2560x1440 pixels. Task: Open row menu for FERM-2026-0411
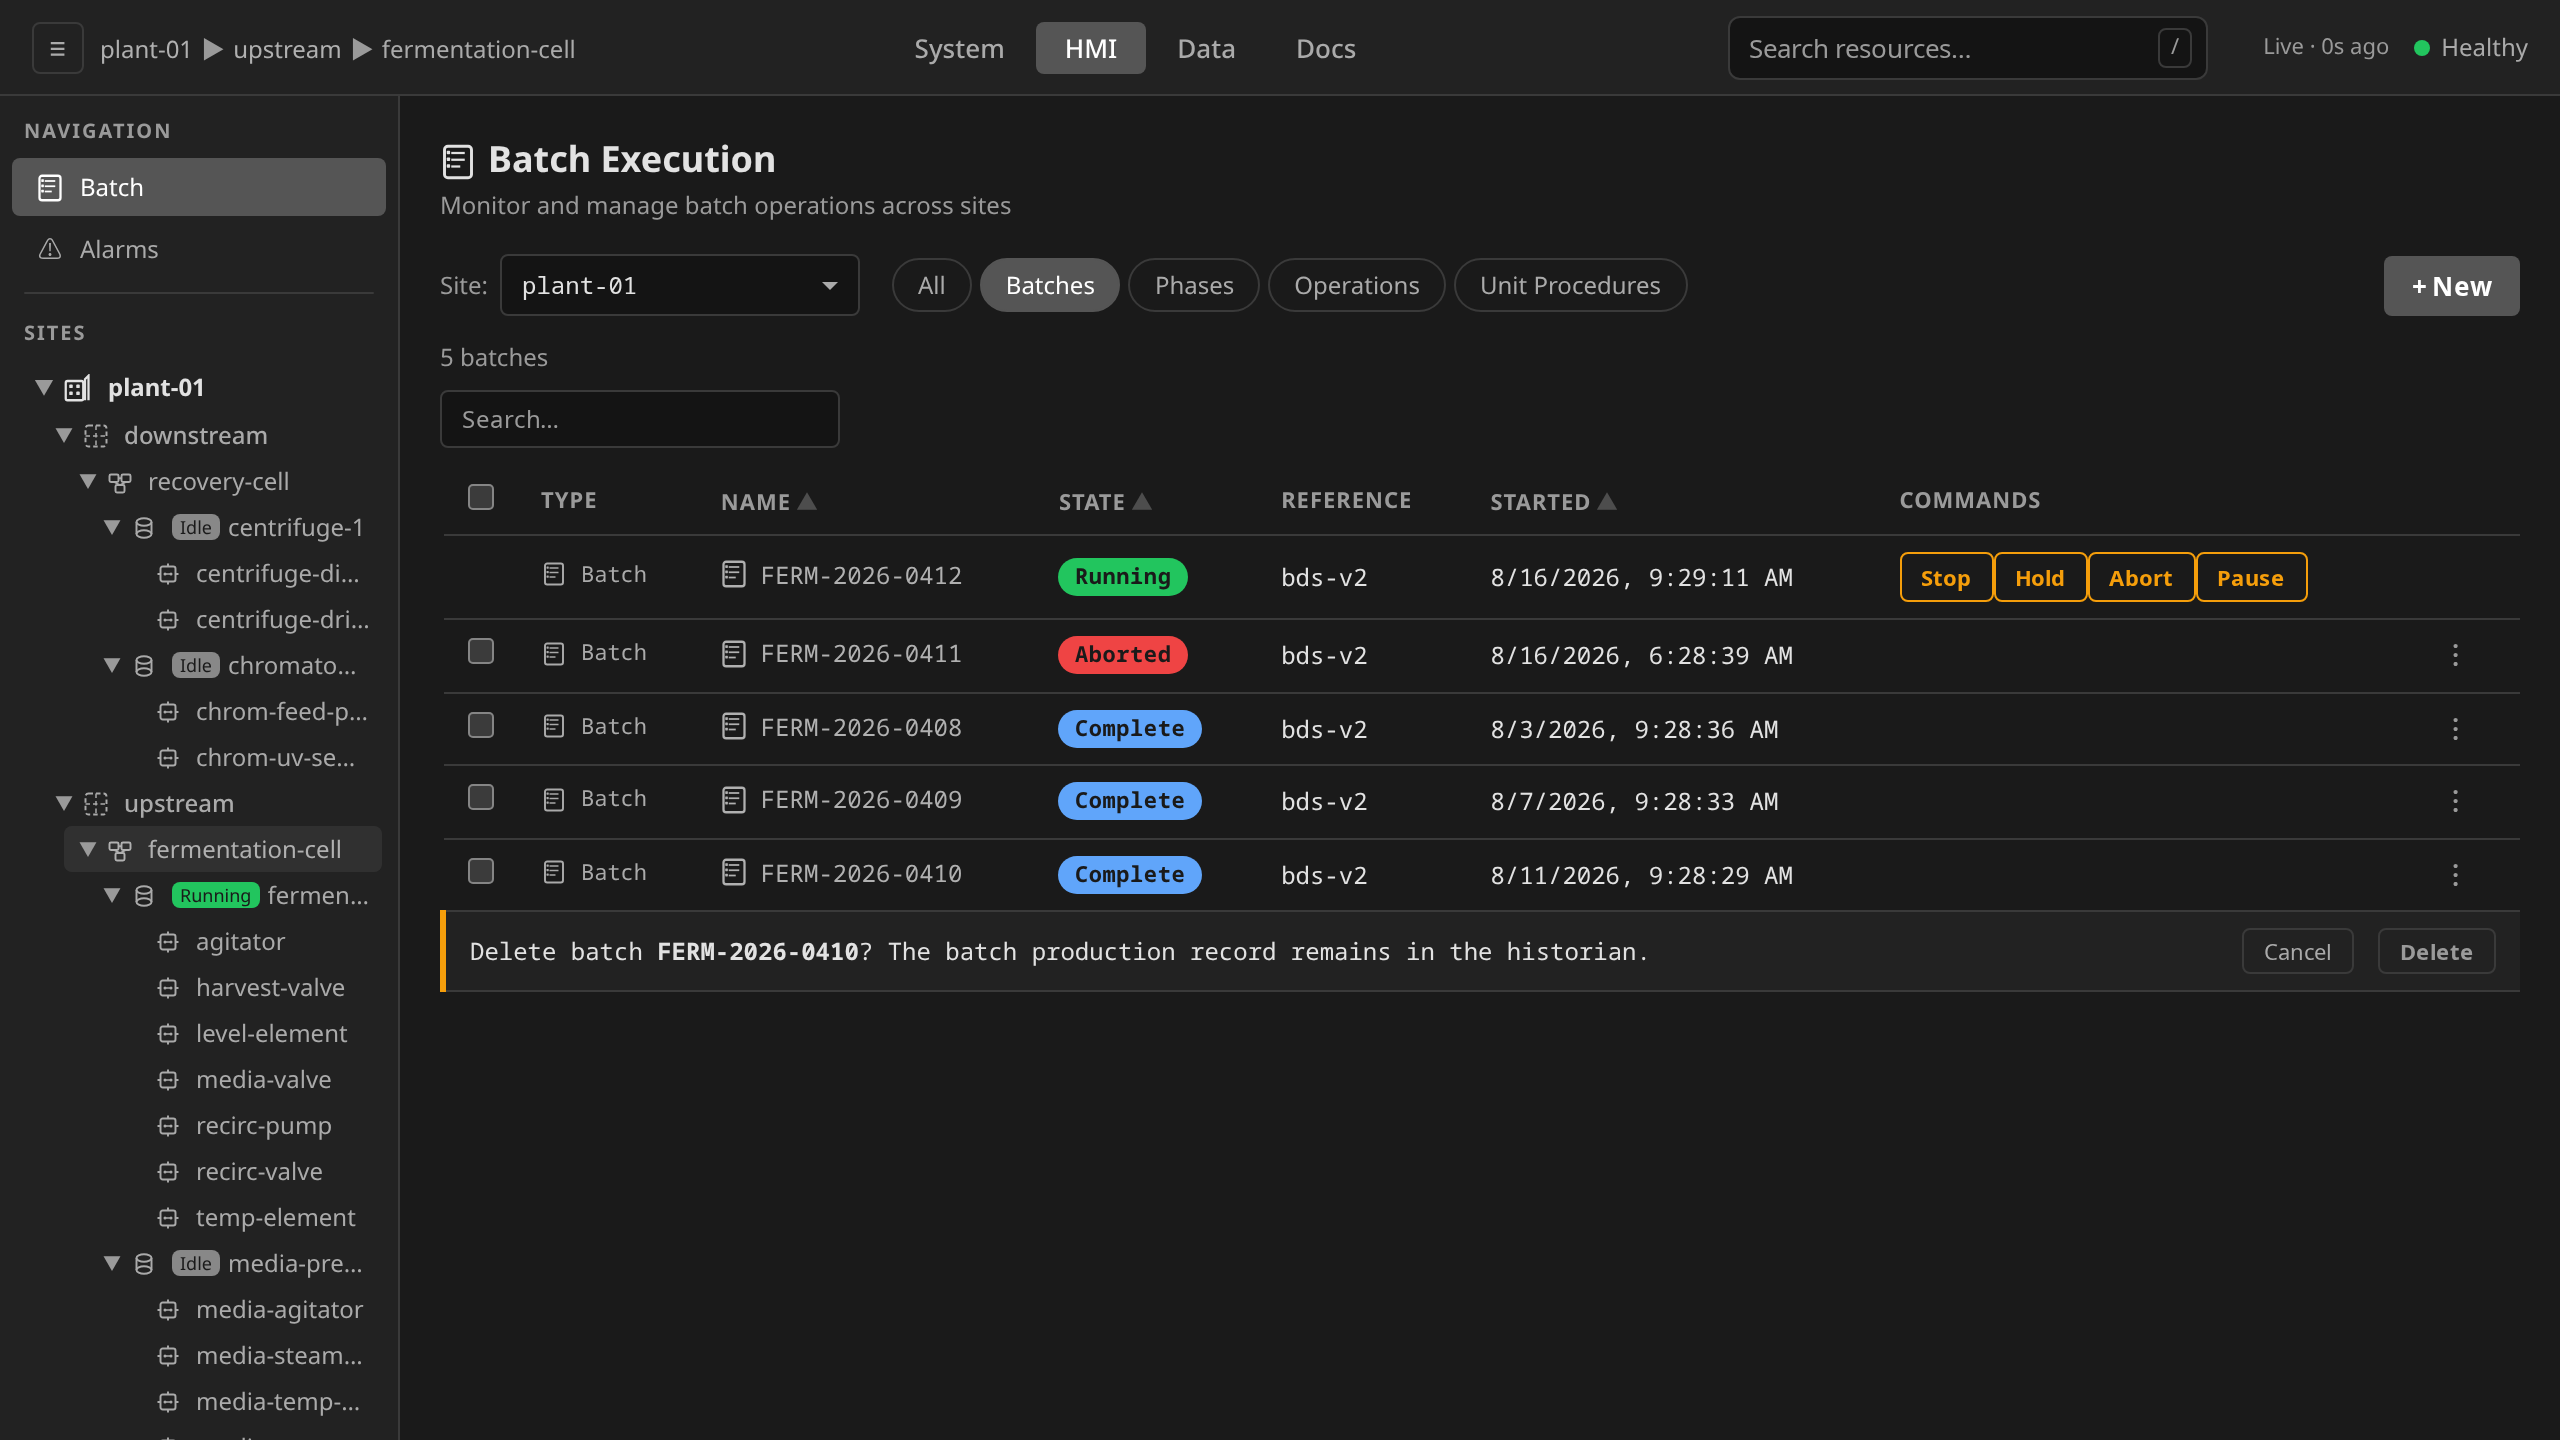pyautogui.click(x=2455, y=655)
